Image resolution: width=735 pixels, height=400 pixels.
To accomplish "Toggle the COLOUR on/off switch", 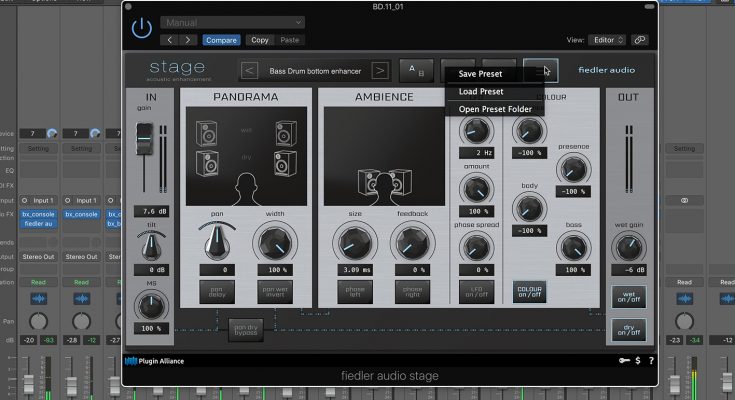I will (x=529, y=291).
